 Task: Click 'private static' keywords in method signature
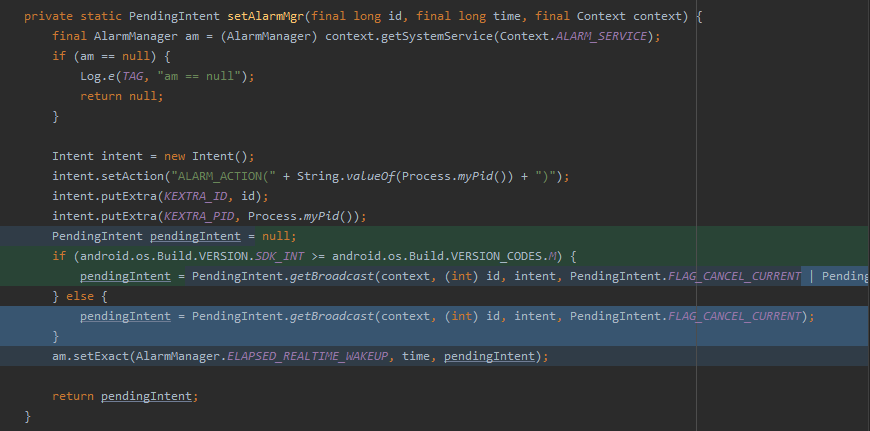pos(73,16)
